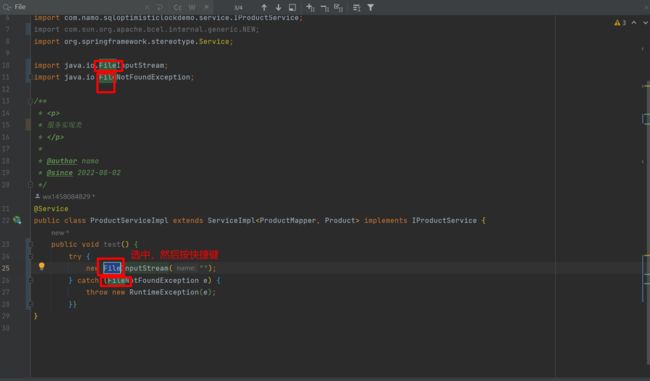Toggle Match Case (Cc) in find bar
The width and height of the screenshot is (650, 381).
pos(177,7)
